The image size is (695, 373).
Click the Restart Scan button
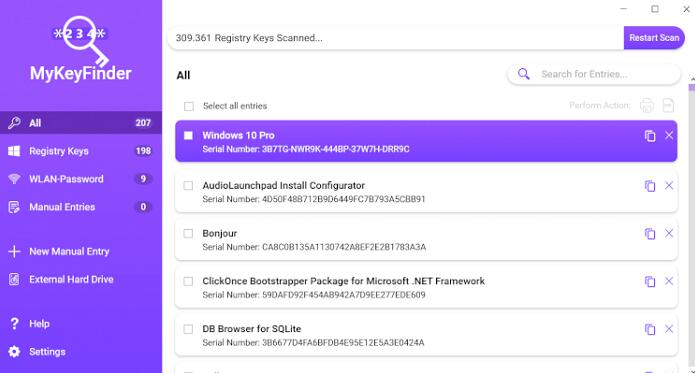[x=654, y=38]
